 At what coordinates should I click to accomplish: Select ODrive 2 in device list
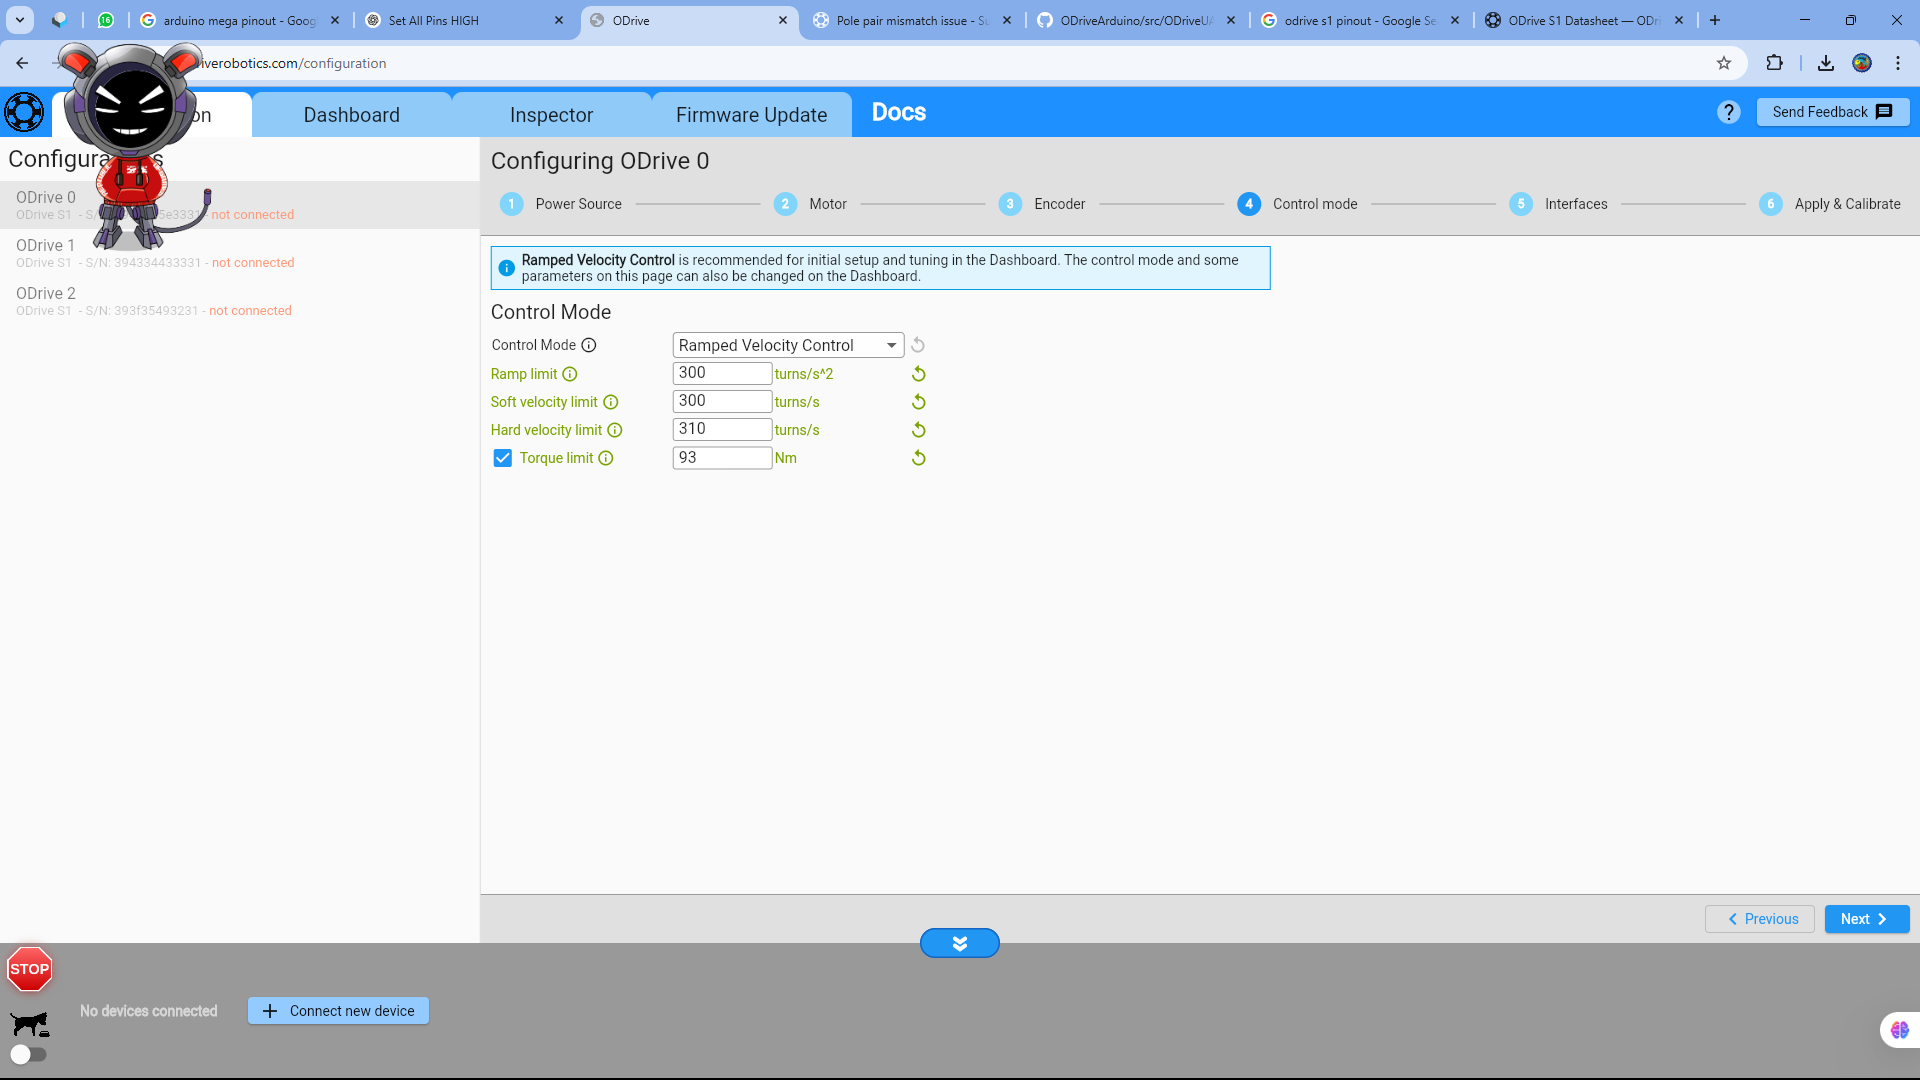(240, 301)
